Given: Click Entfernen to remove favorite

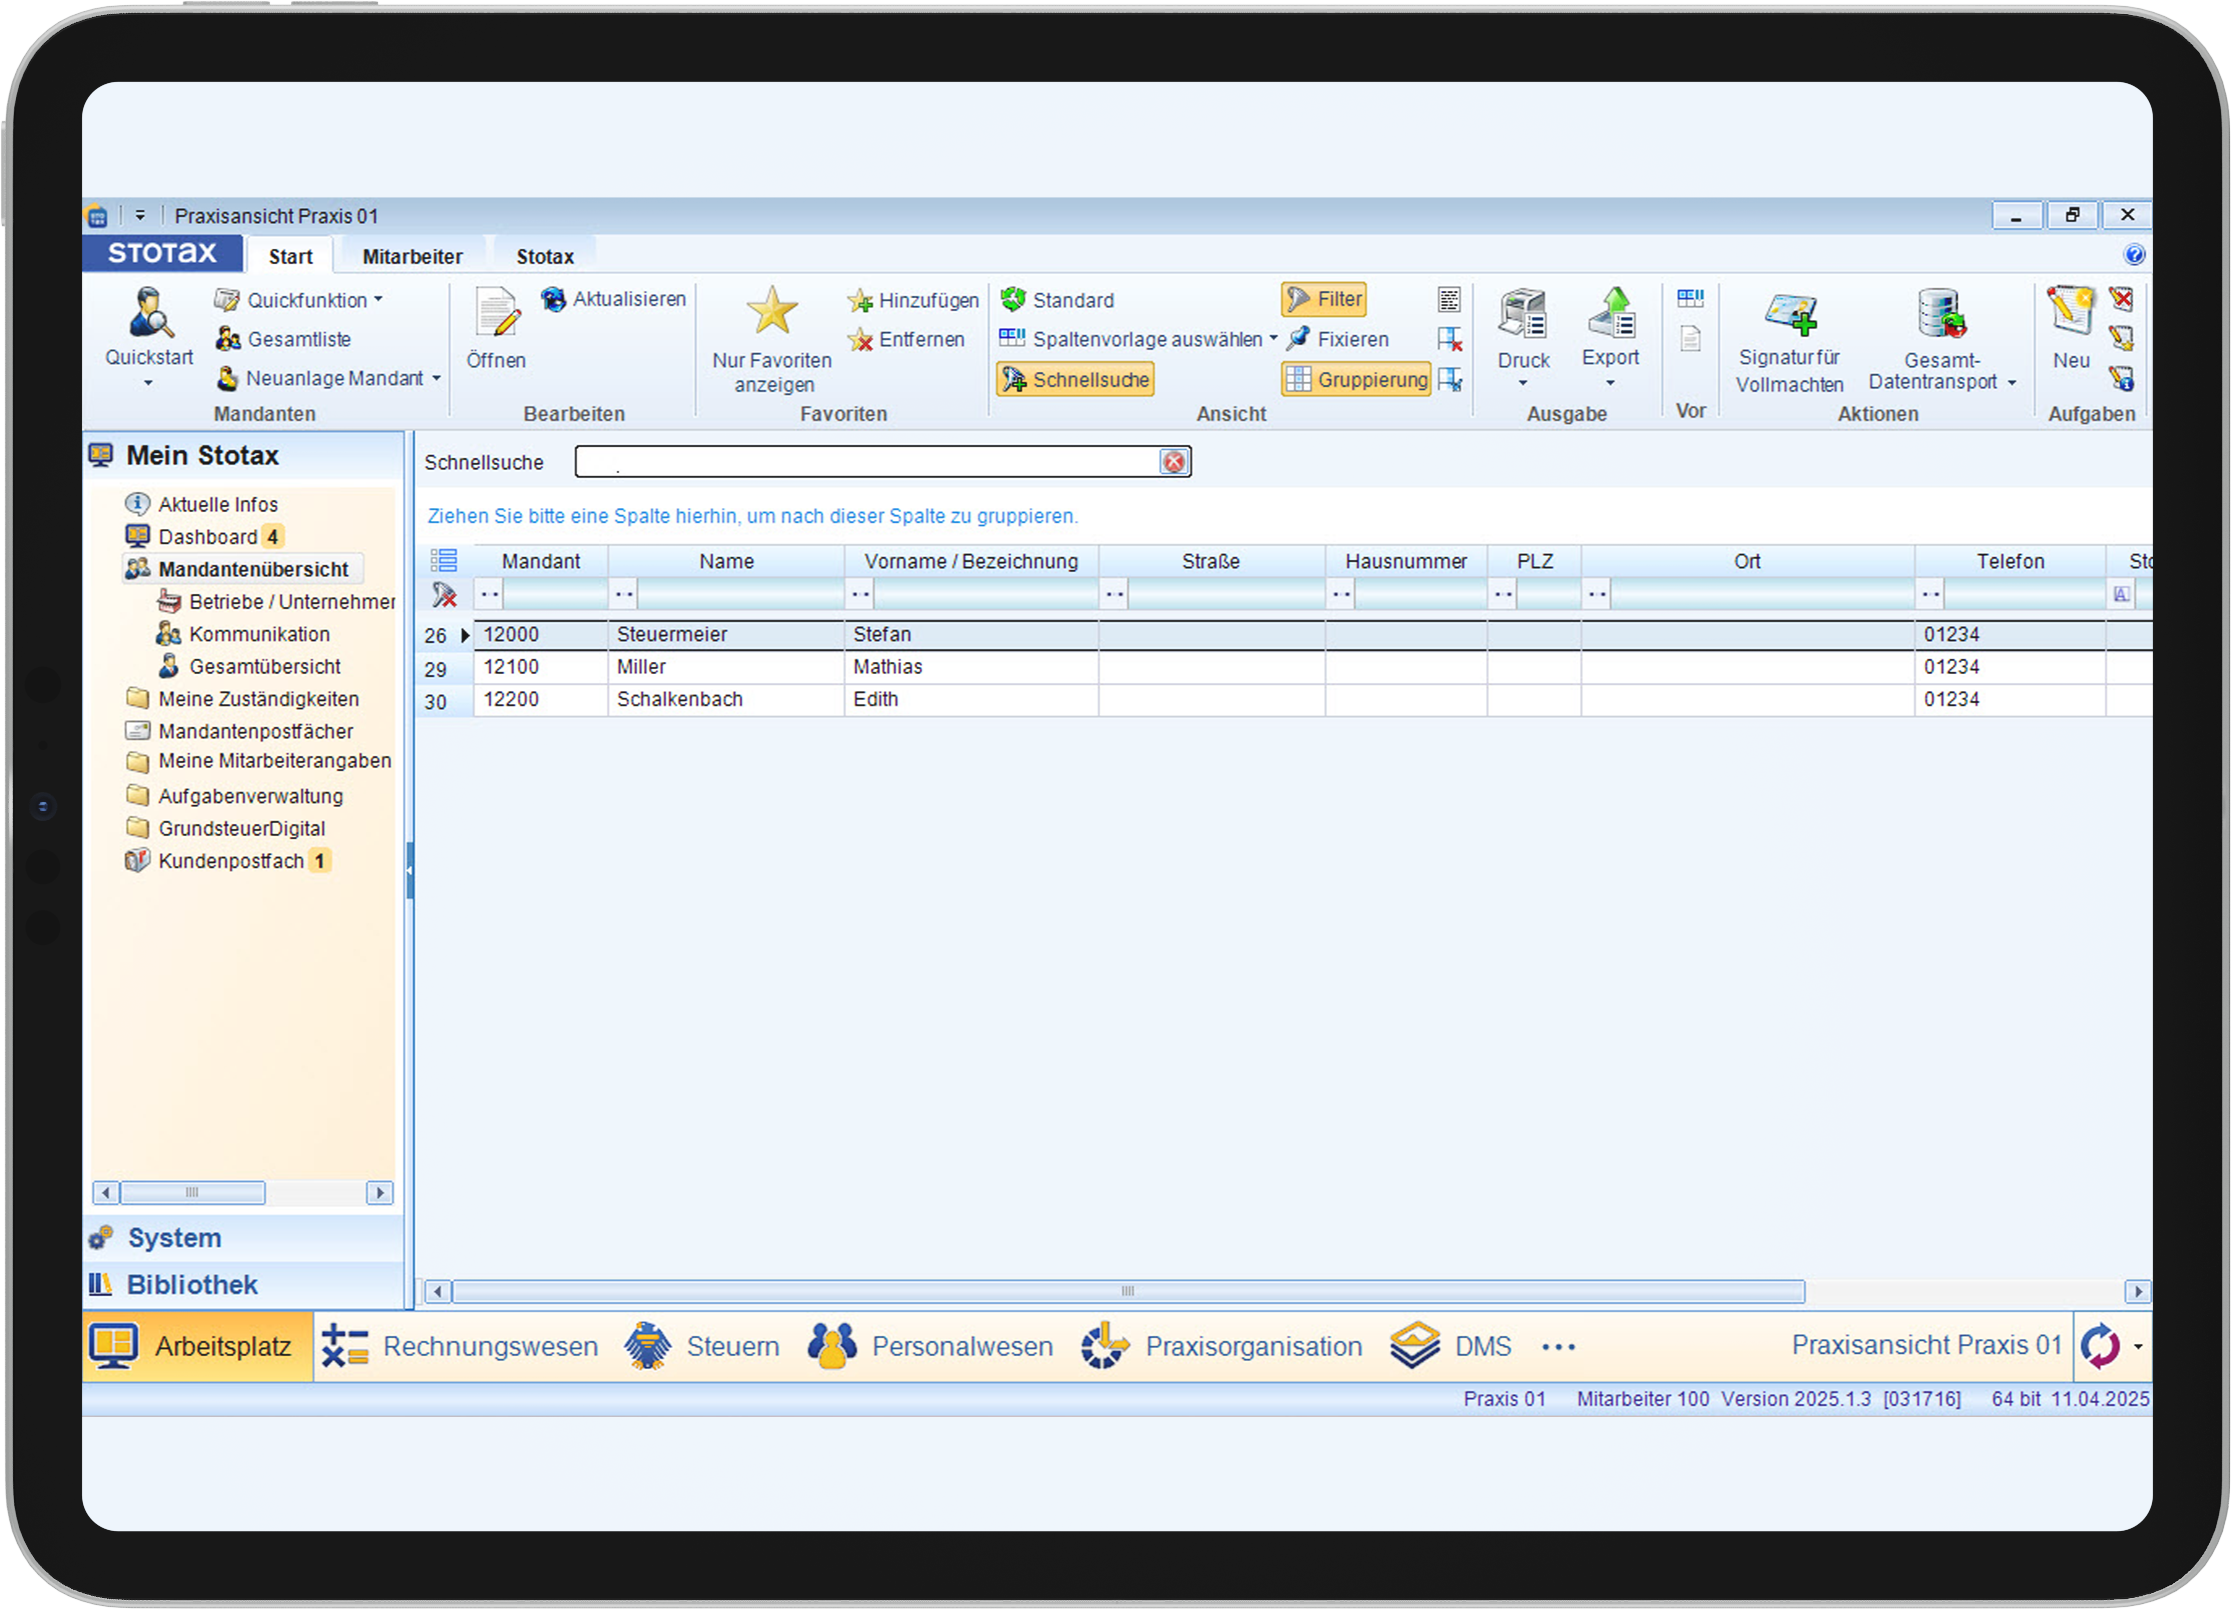Looking at the screenshot, I should point(906,339).
